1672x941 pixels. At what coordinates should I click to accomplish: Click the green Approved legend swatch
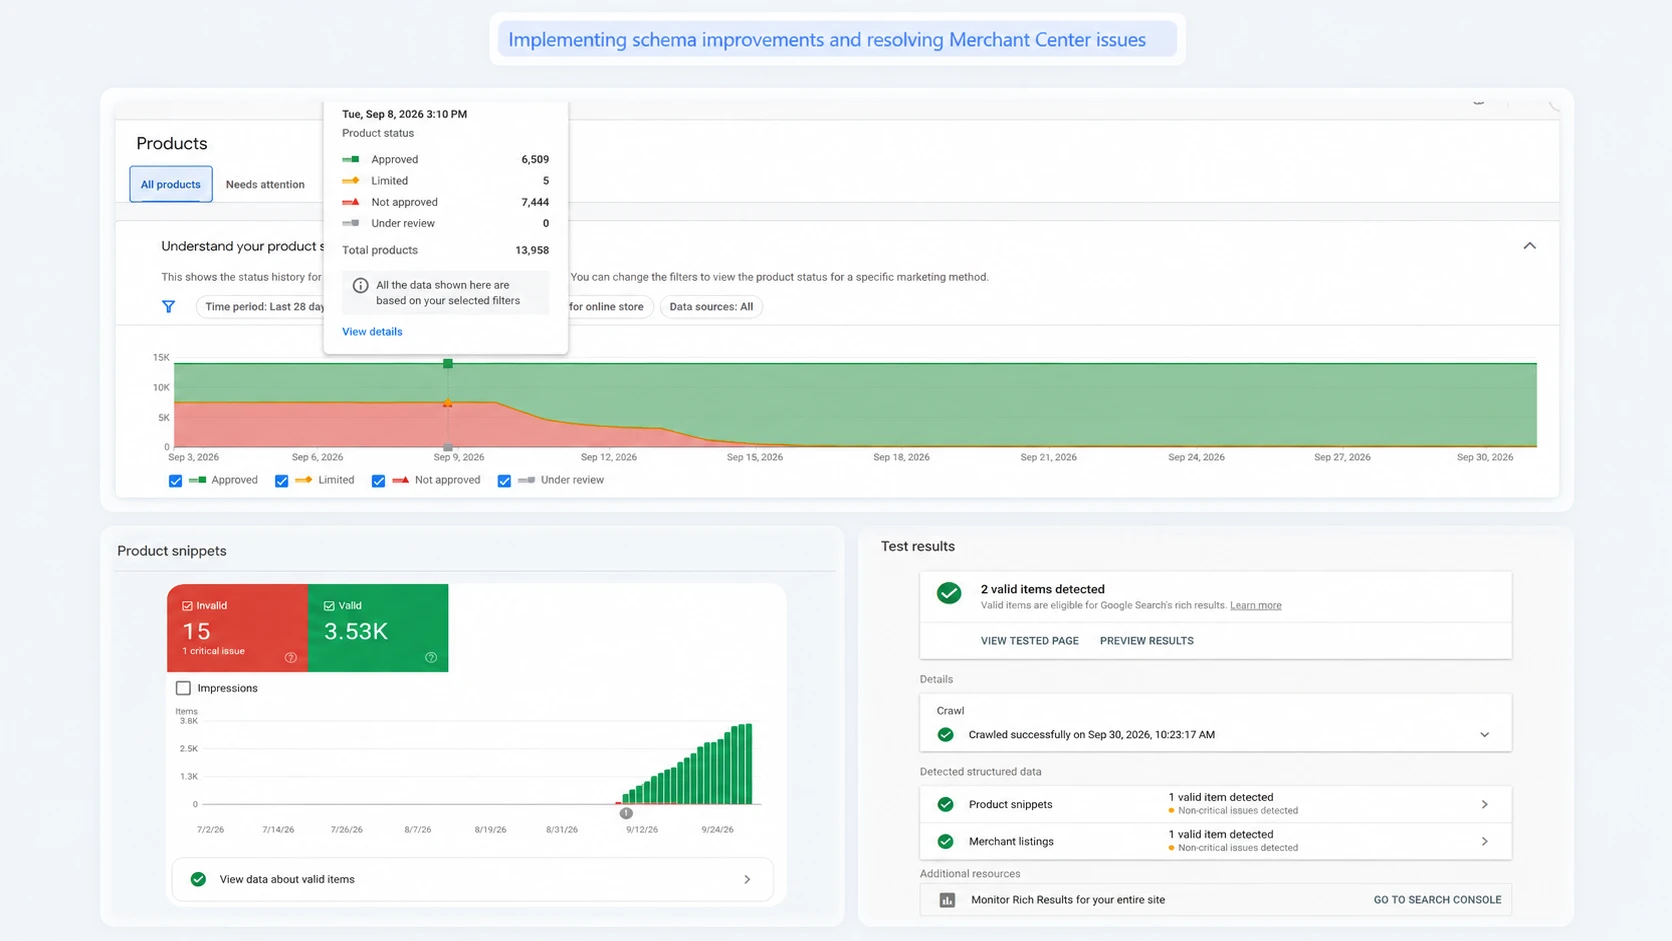point(197,480)
